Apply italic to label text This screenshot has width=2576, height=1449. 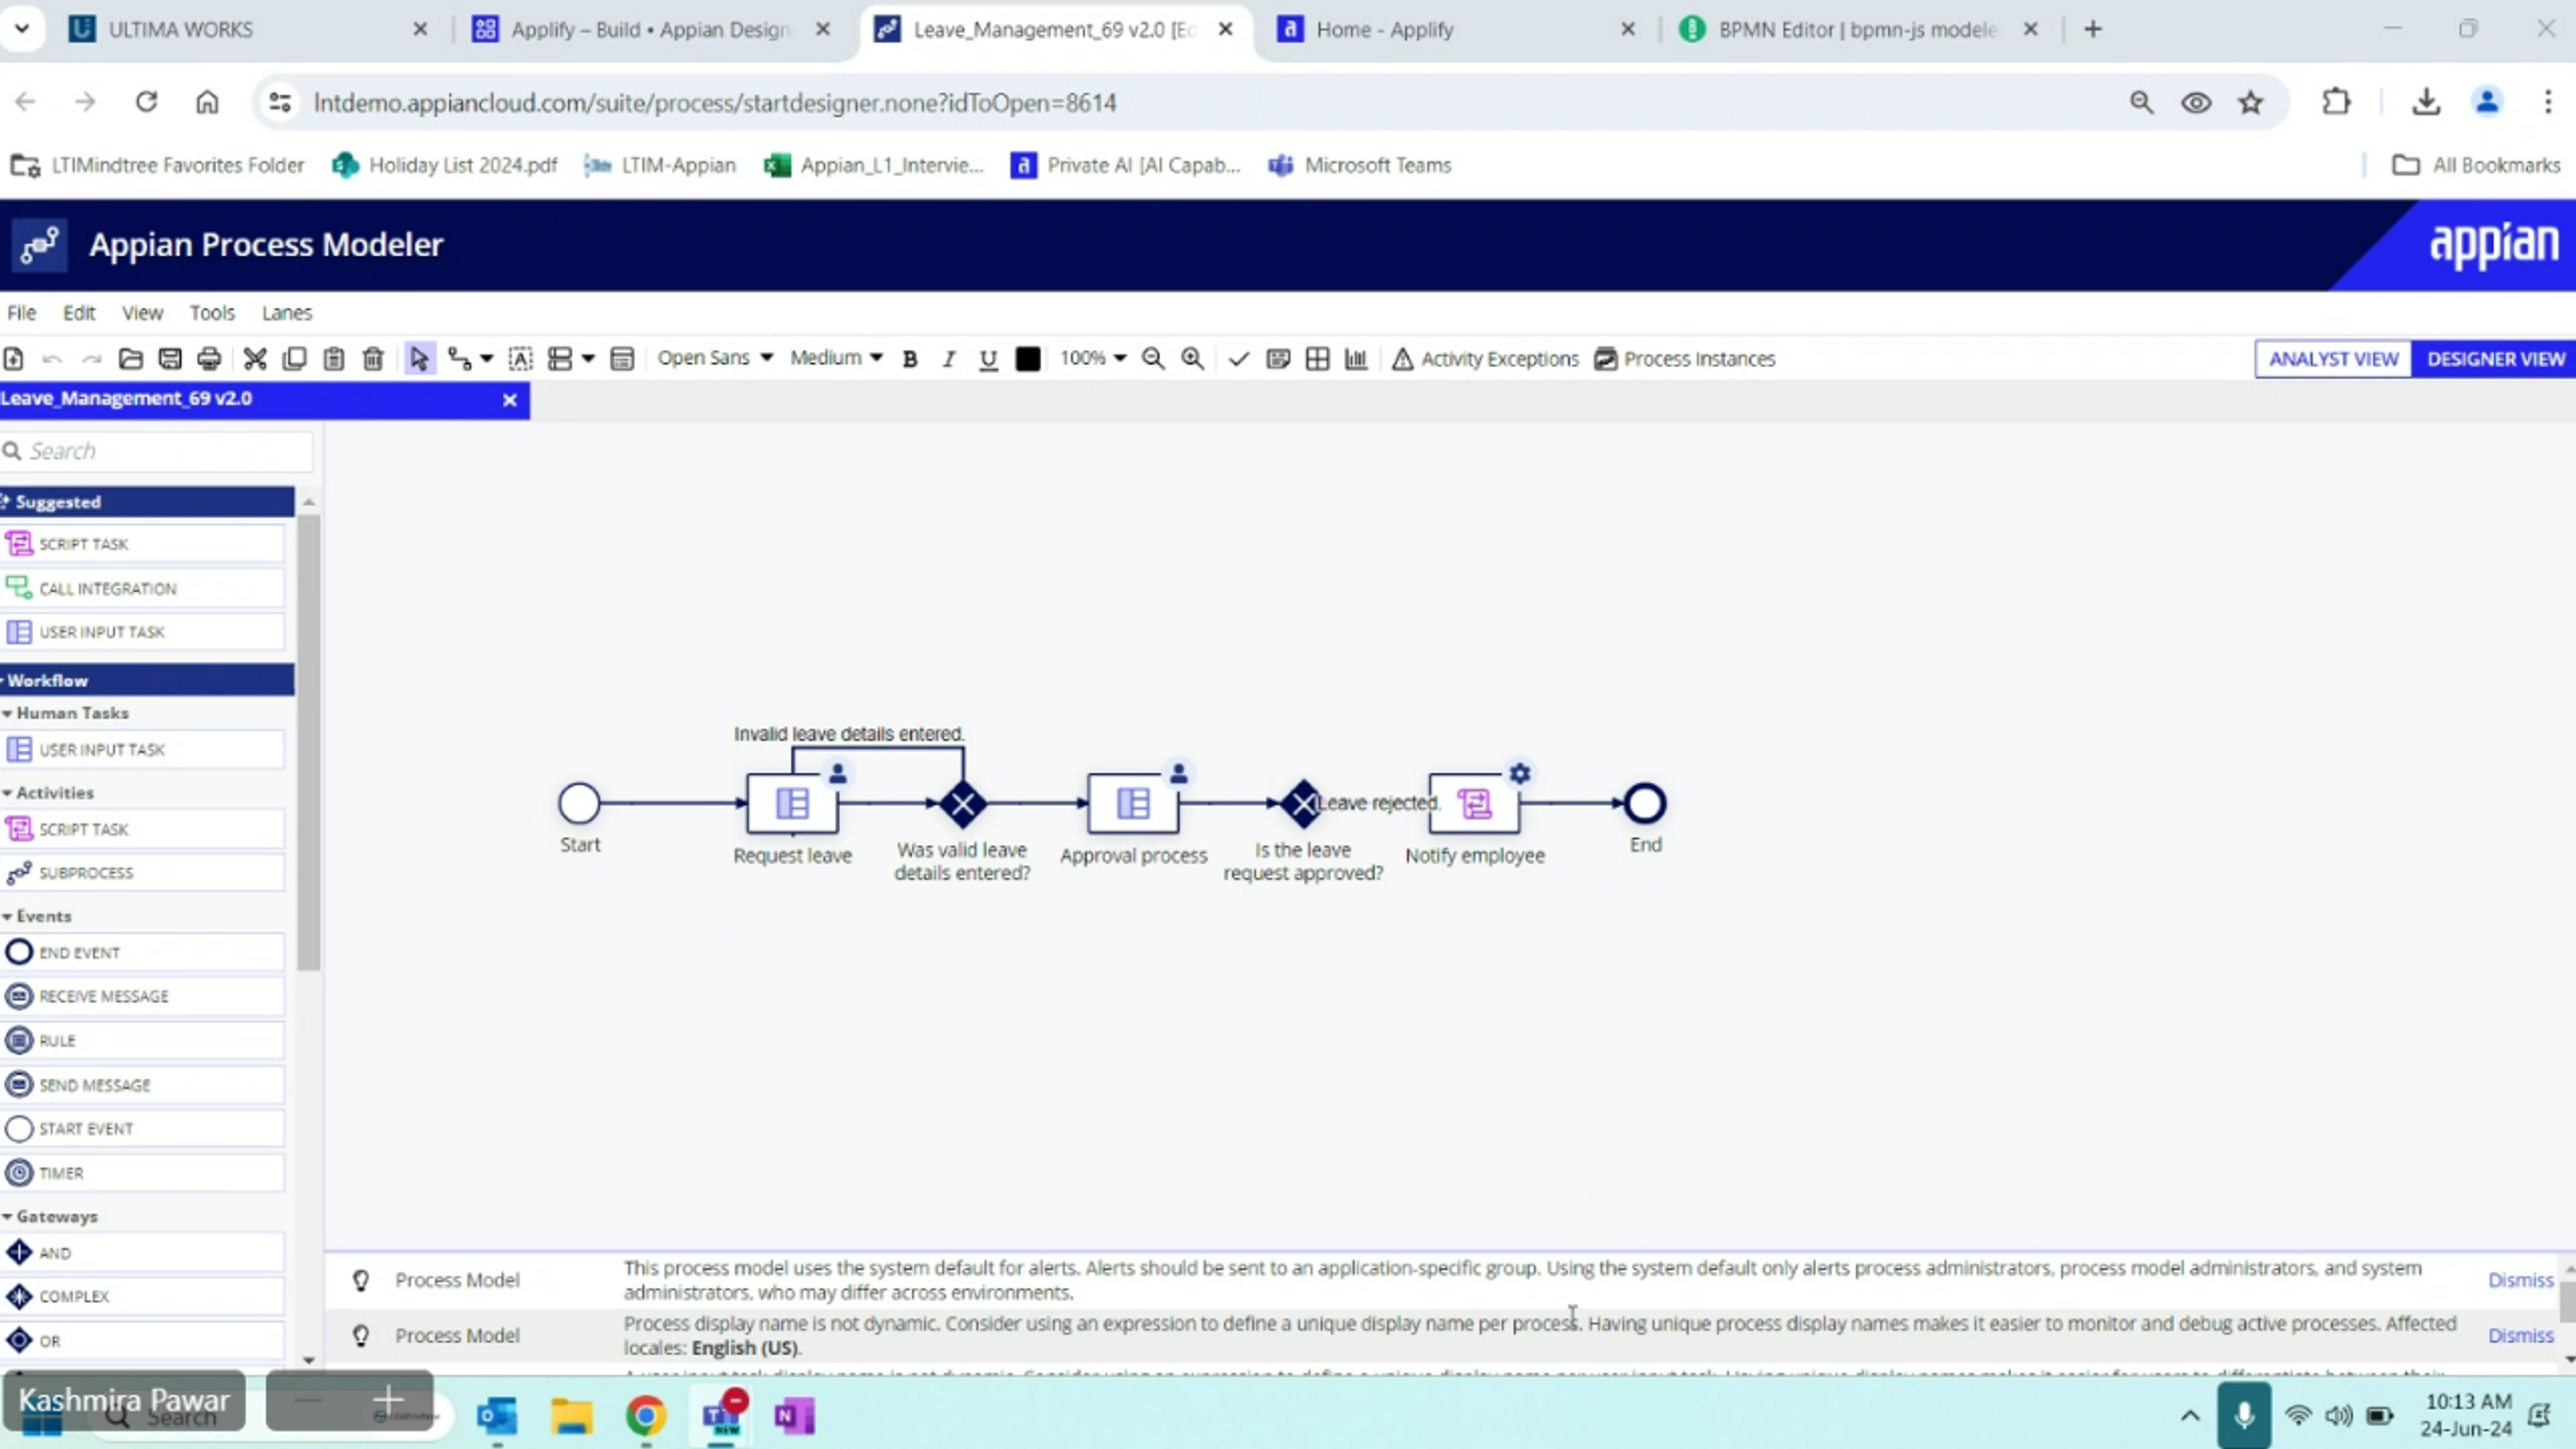point(949,359)
